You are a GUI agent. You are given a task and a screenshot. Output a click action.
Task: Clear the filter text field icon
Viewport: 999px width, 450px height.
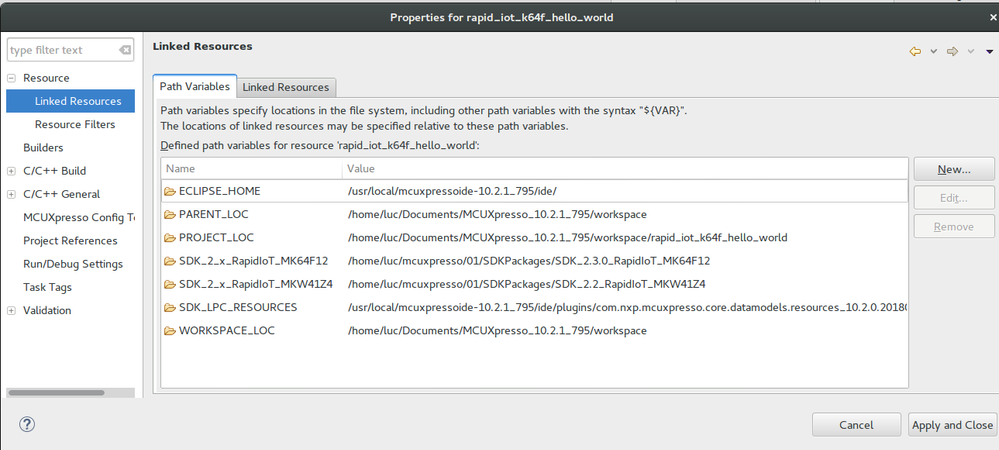[125, 50]
